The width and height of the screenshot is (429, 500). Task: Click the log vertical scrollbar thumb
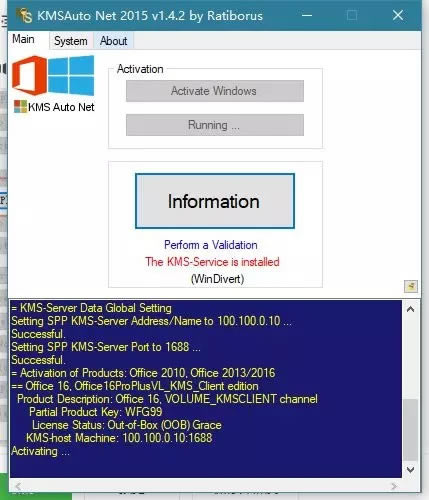click(411, 430)
